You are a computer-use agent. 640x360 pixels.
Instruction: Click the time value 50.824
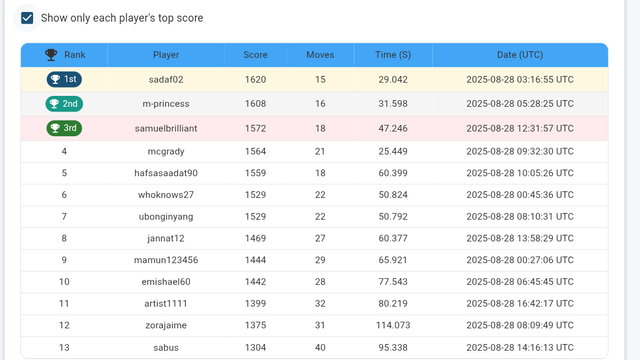(393, 195)
